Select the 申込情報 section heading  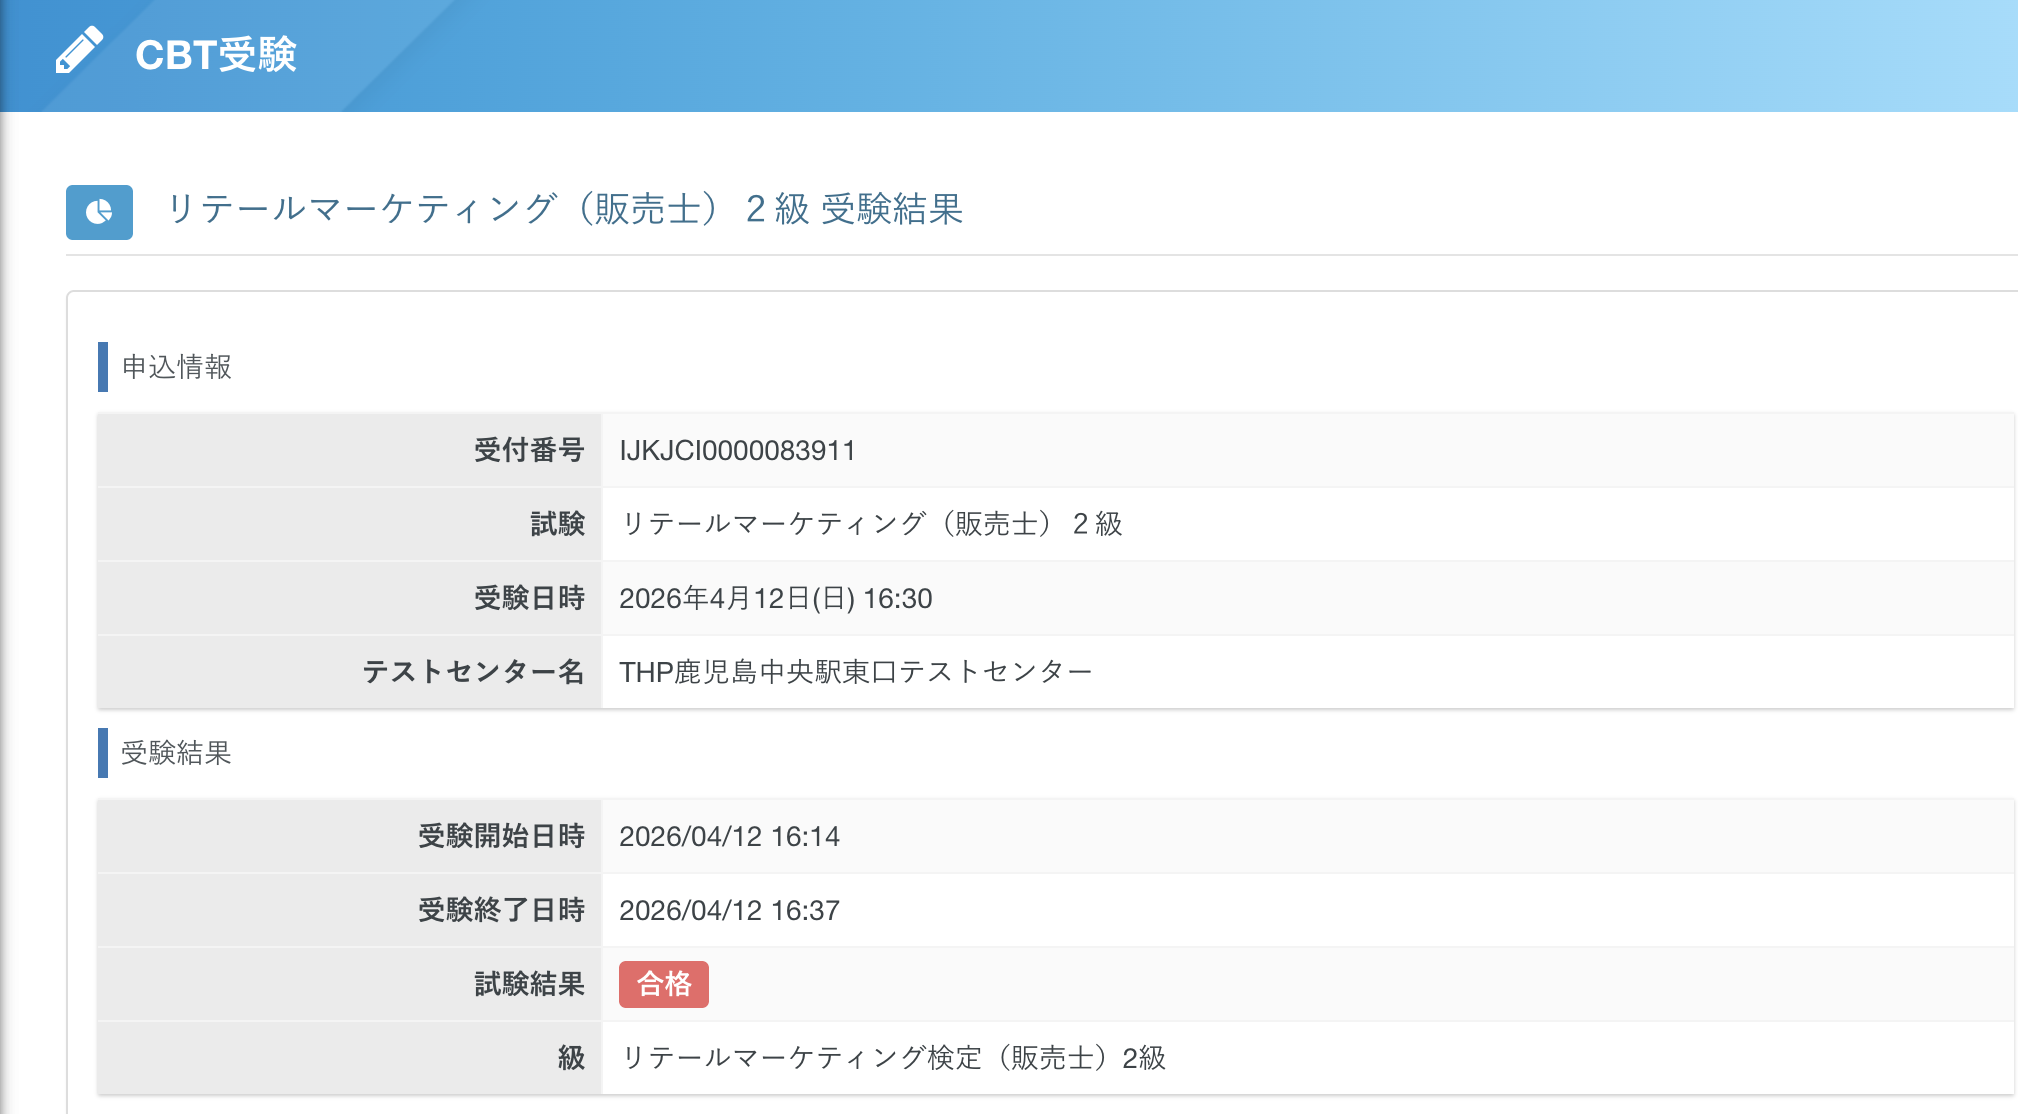pos(174,367)
